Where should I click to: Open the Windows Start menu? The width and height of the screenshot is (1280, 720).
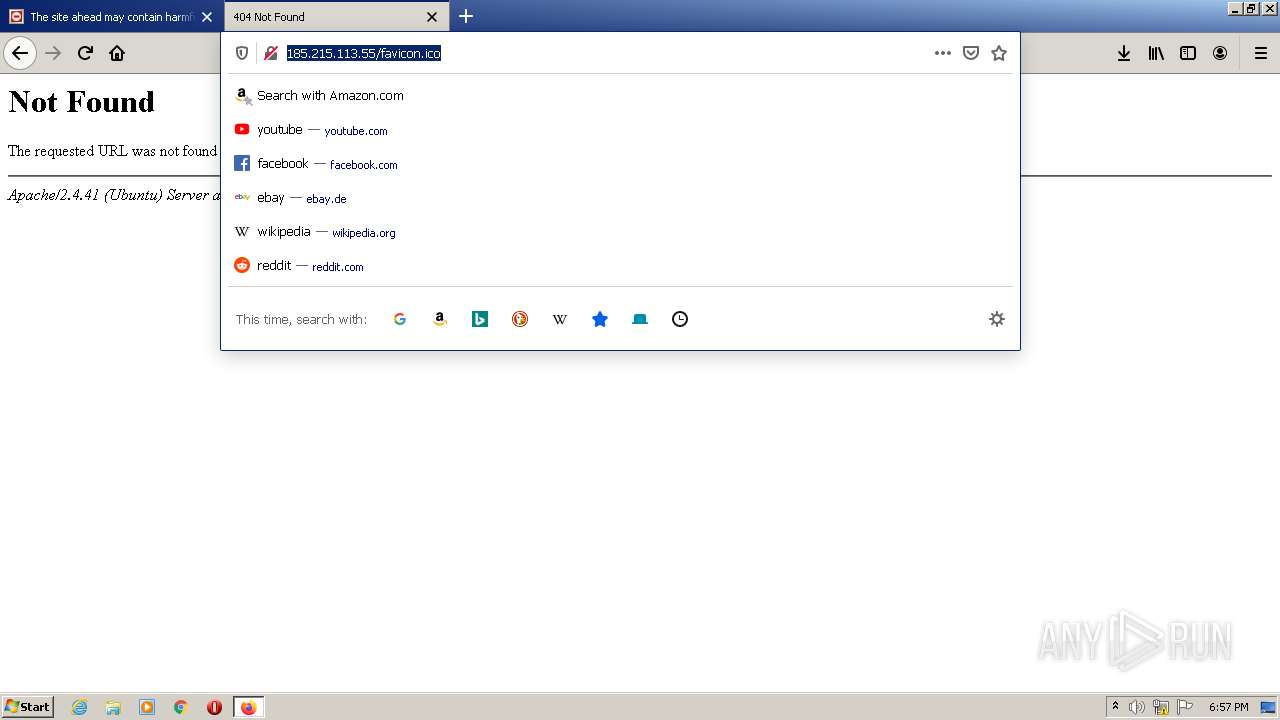pos(28,707)
